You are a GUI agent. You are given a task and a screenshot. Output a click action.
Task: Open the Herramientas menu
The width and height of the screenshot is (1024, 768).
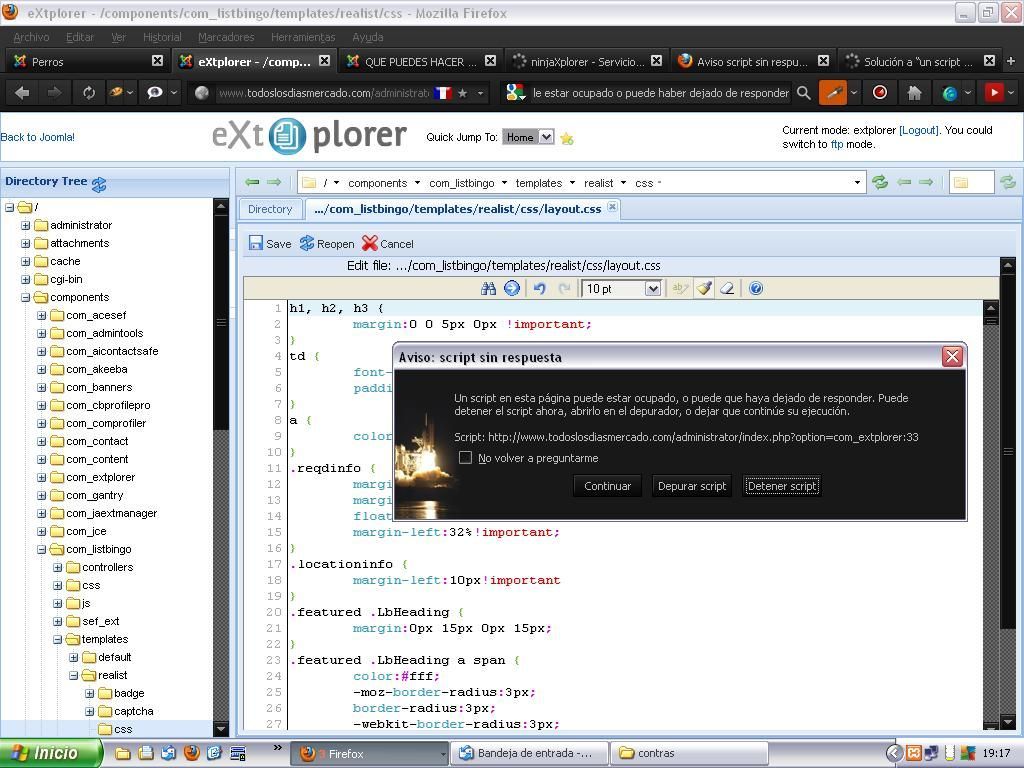pos(303,37)
